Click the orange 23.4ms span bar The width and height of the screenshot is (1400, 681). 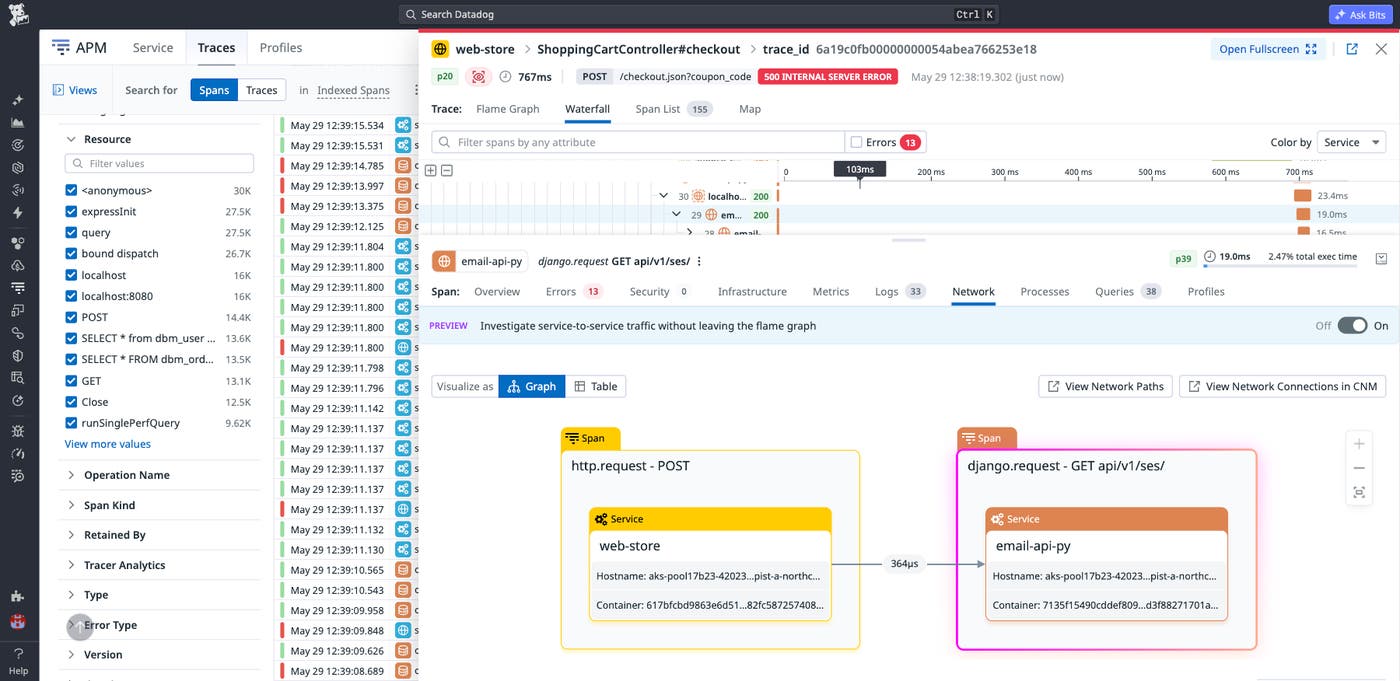(1302, 196)
